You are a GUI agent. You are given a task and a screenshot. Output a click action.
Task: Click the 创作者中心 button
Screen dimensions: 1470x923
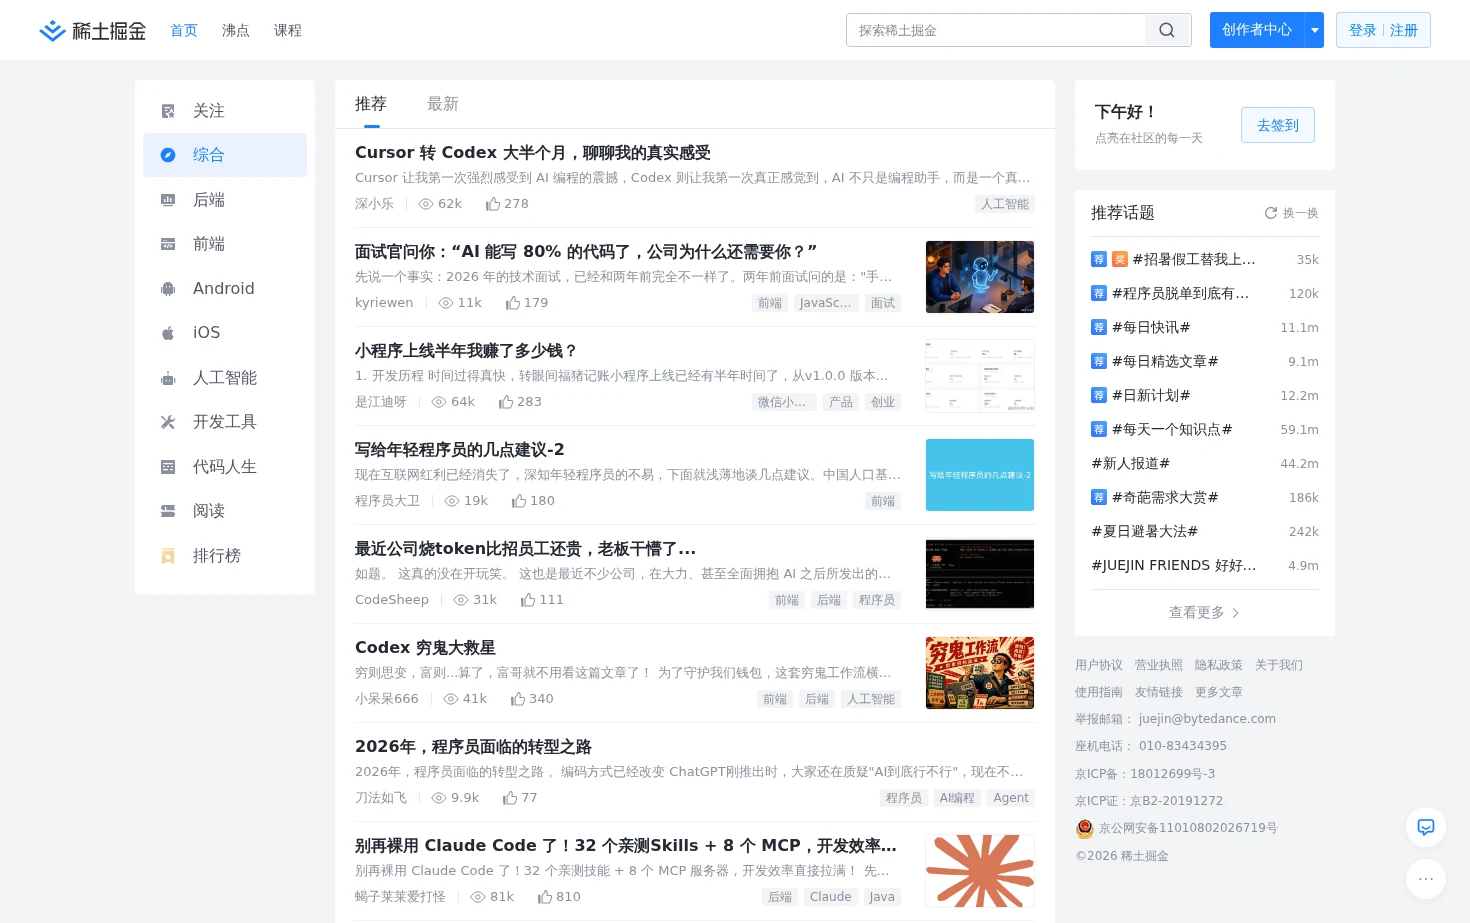coord(1257,30)
